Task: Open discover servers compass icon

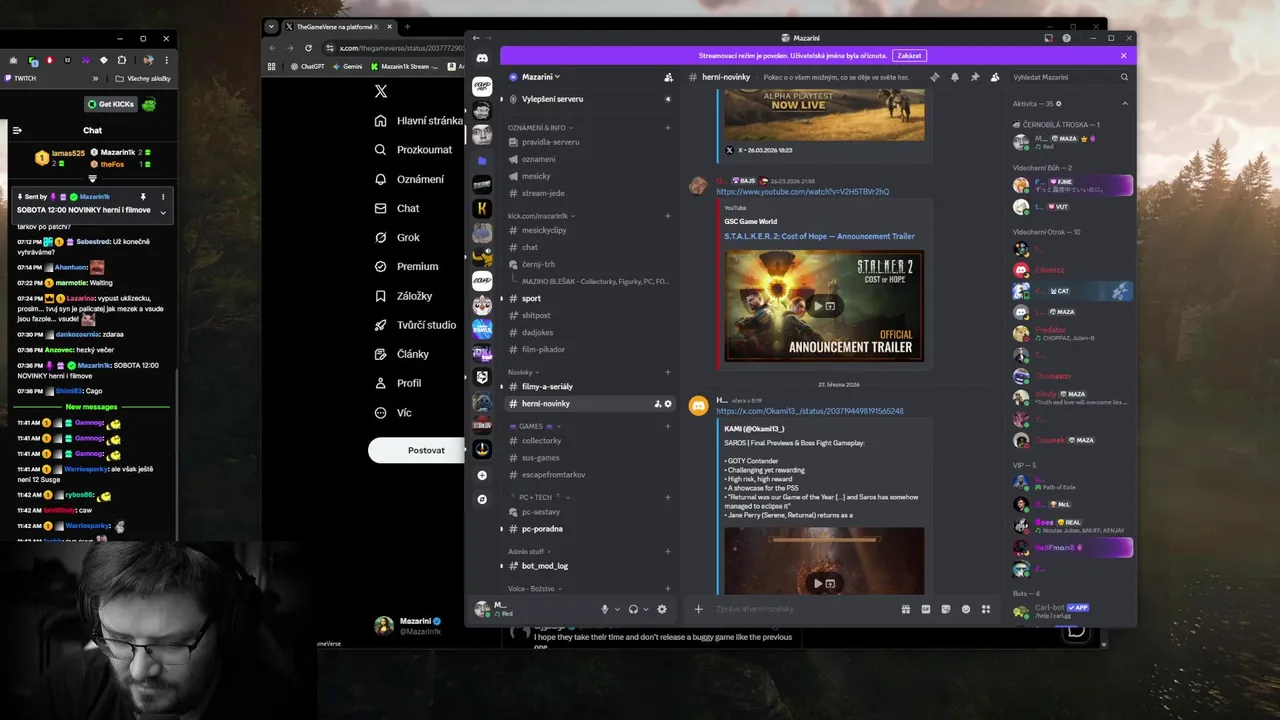Action: coord(482,499)
